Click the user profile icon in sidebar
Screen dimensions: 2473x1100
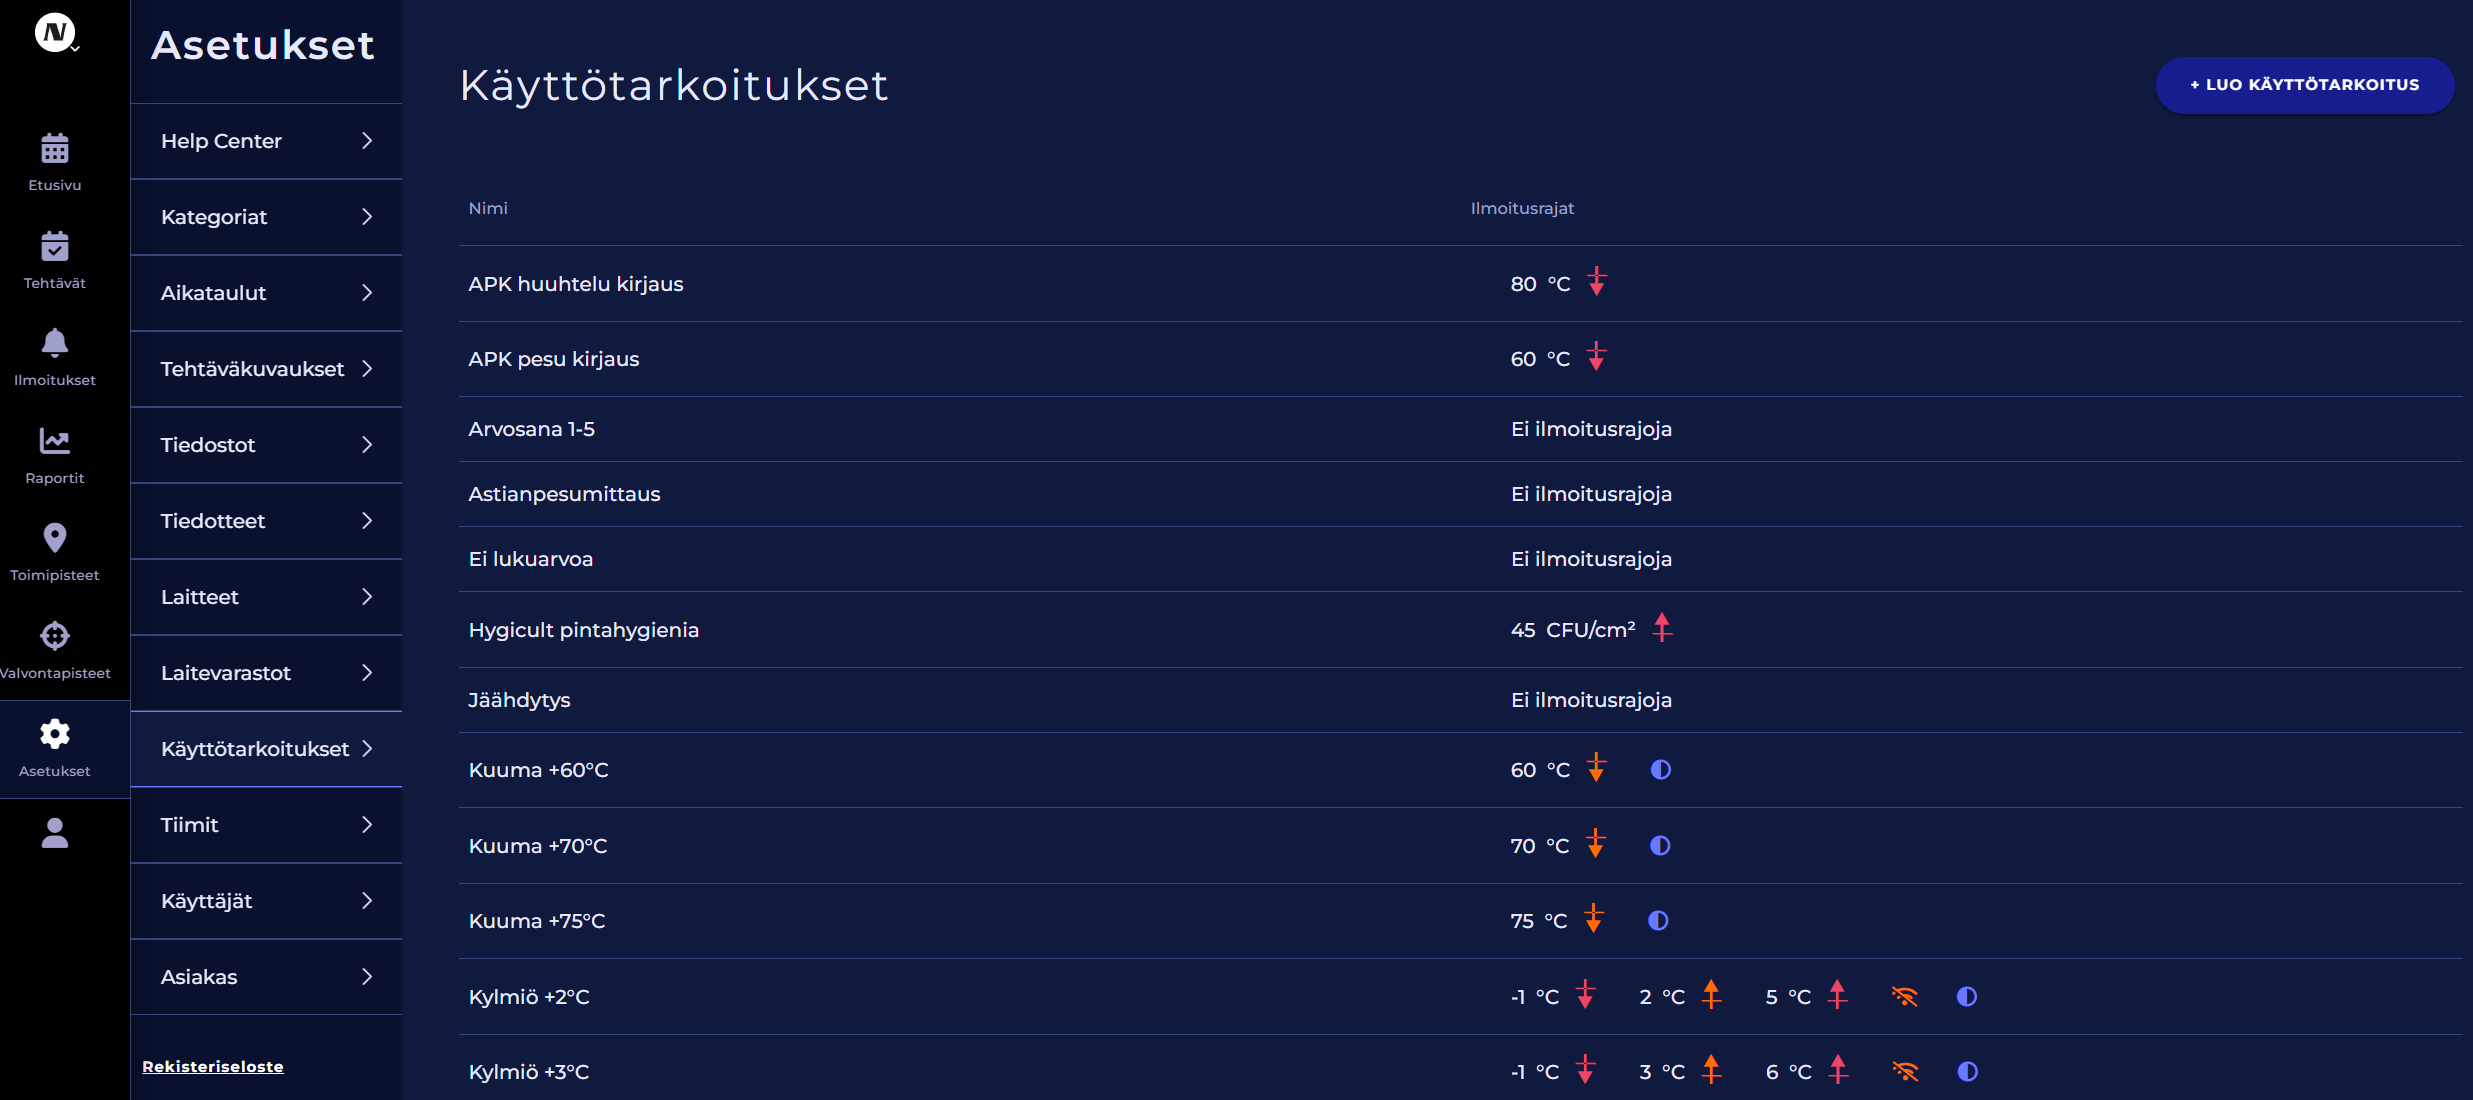[55, 832]
